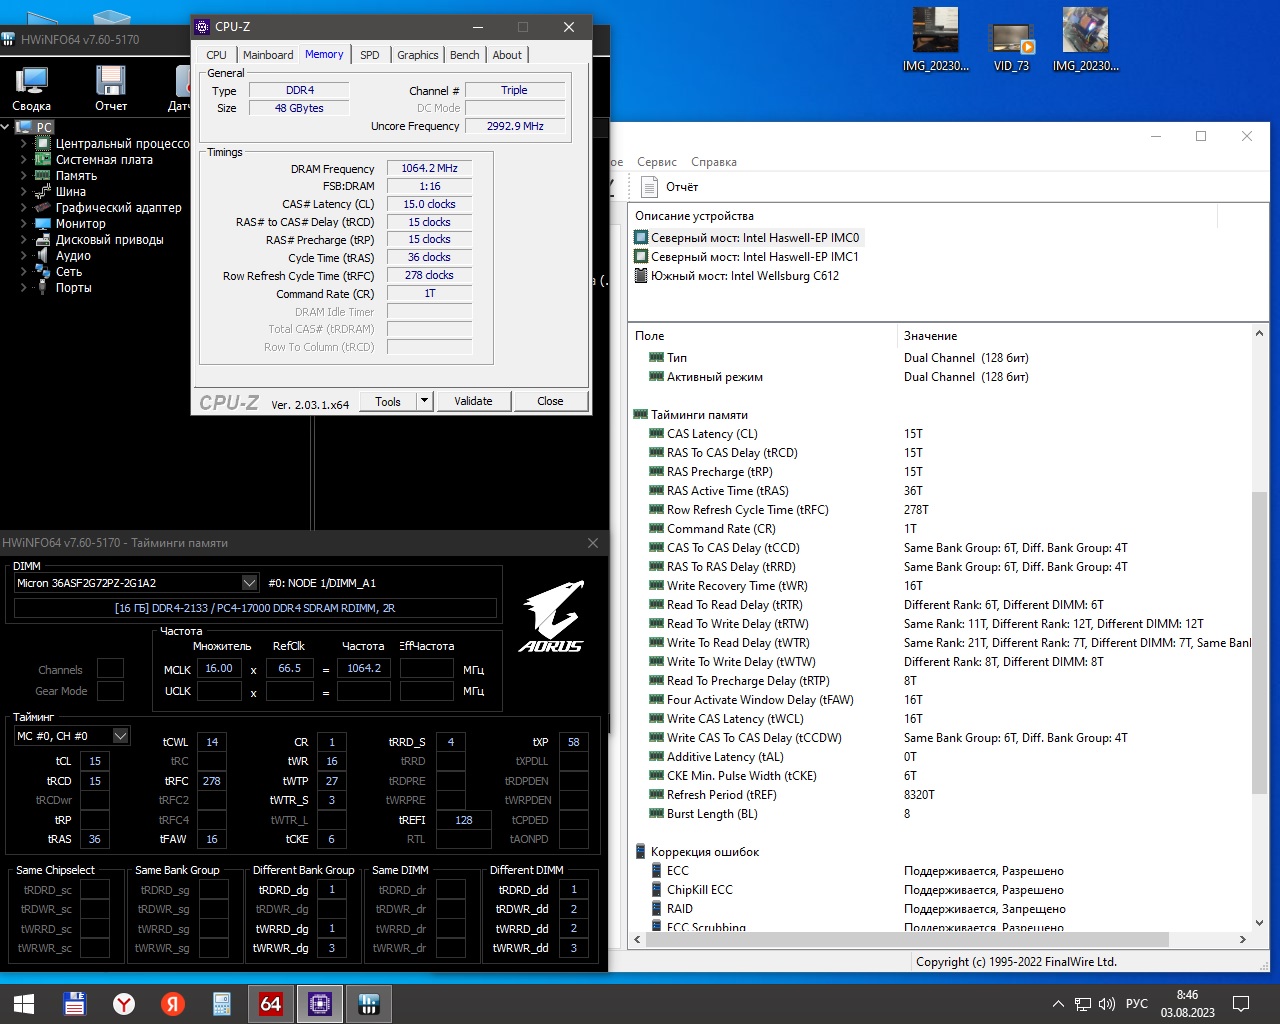
Task: Expand the Системная плата tree node
Action: click(24, 160)
